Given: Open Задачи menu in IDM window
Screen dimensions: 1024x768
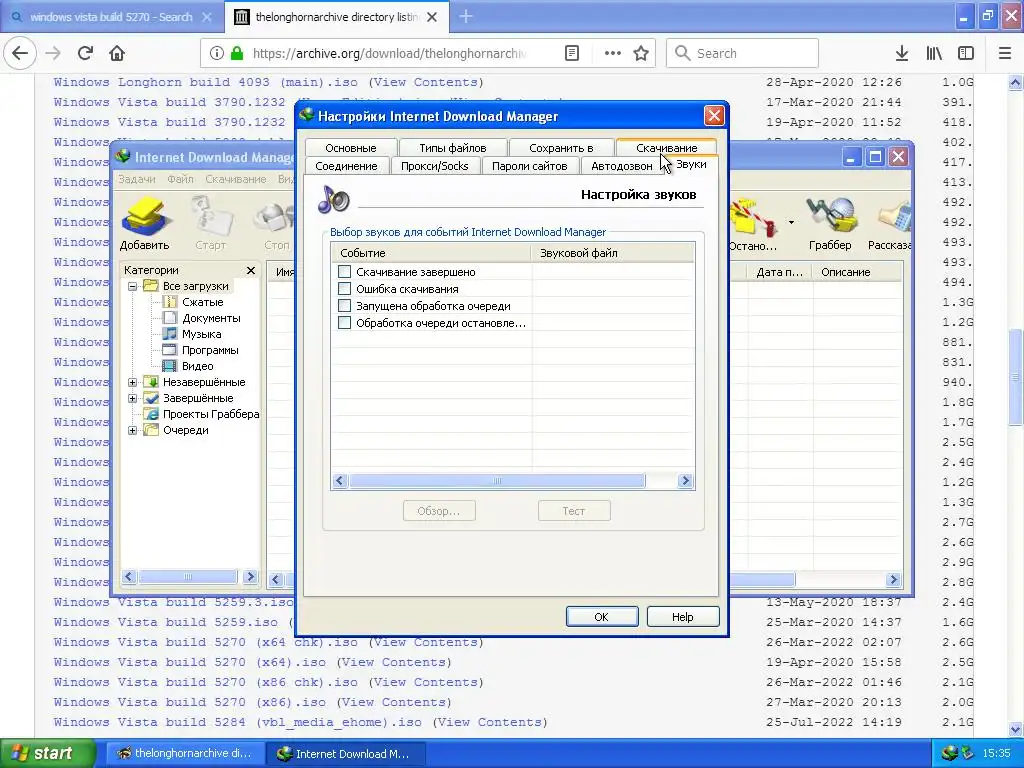Looking at the screenshot, I should [x=136, y=179].
